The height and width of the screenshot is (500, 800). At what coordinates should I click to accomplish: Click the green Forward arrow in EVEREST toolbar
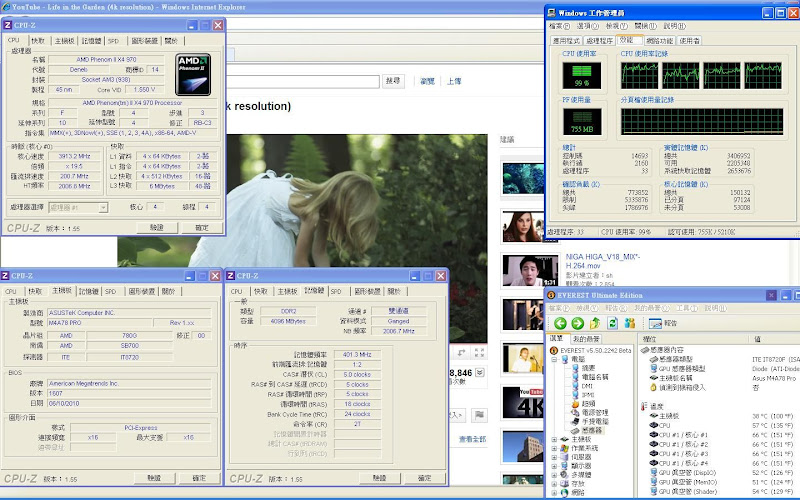(578, 323)
